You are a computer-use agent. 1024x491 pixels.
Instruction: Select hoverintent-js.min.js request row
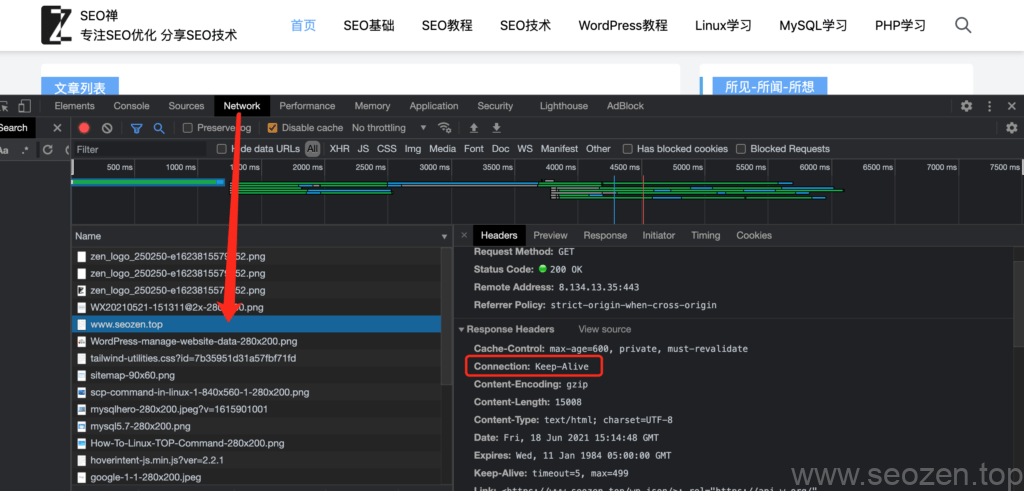pos(257,460)
